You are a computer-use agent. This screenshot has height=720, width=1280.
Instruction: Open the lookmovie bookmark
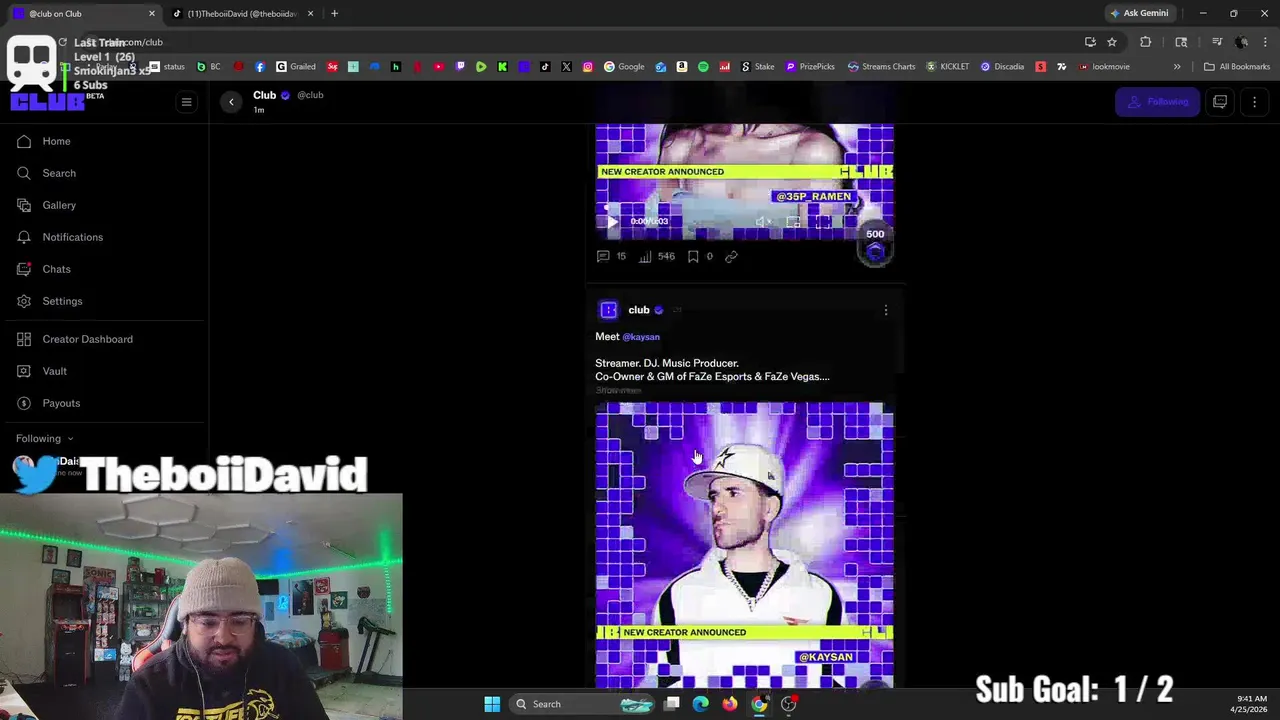pyautogui.click(x=1104, y=67)
